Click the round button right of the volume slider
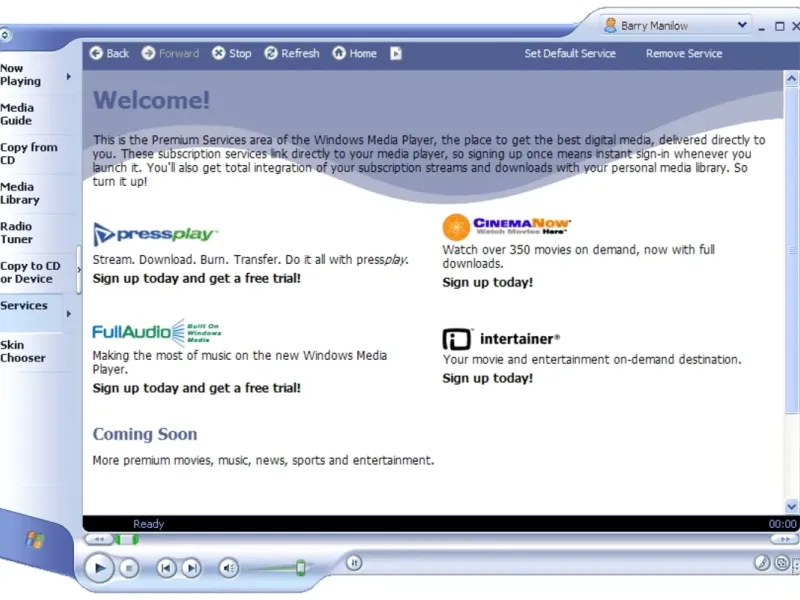Screen dimensions: 800x600 coord(354,563)
